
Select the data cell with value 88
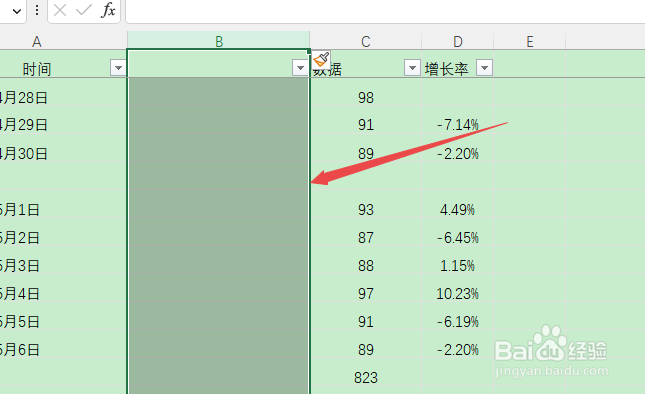[x=366, y=260]
